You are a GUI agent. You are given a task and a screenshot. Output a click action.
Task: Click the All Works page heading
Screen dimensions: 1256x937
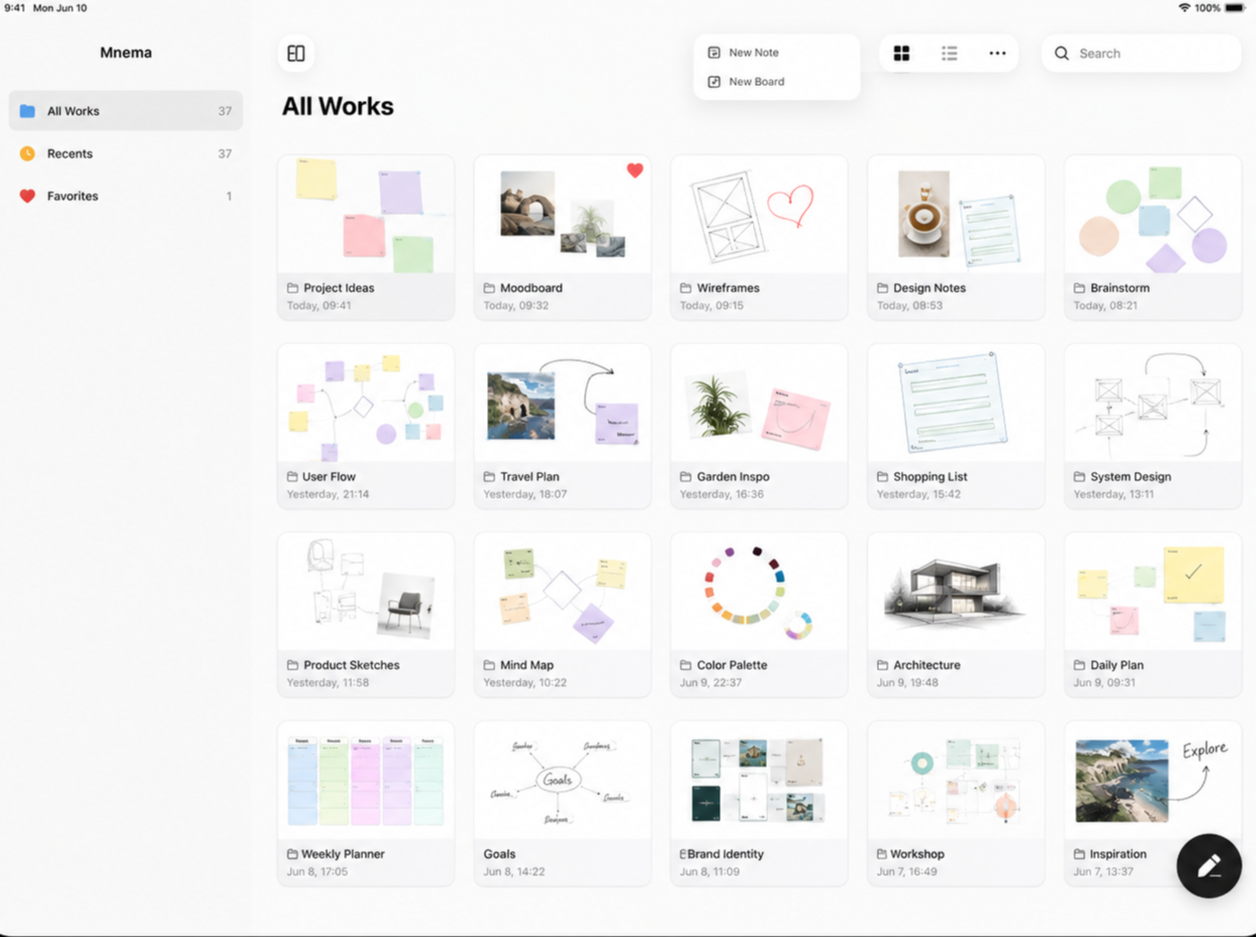click(338, 106)
